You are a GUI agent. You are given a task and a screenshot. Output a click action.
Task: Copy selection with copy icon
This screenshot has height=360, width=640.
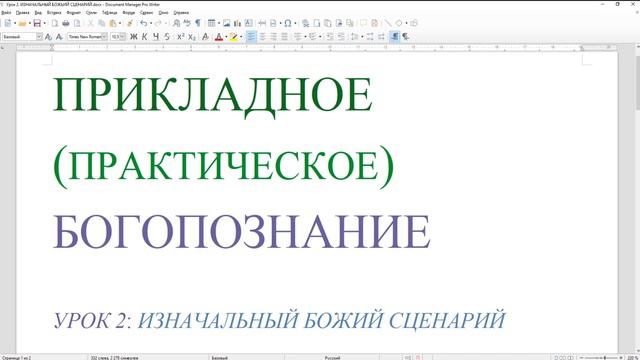tap(102, 23)
